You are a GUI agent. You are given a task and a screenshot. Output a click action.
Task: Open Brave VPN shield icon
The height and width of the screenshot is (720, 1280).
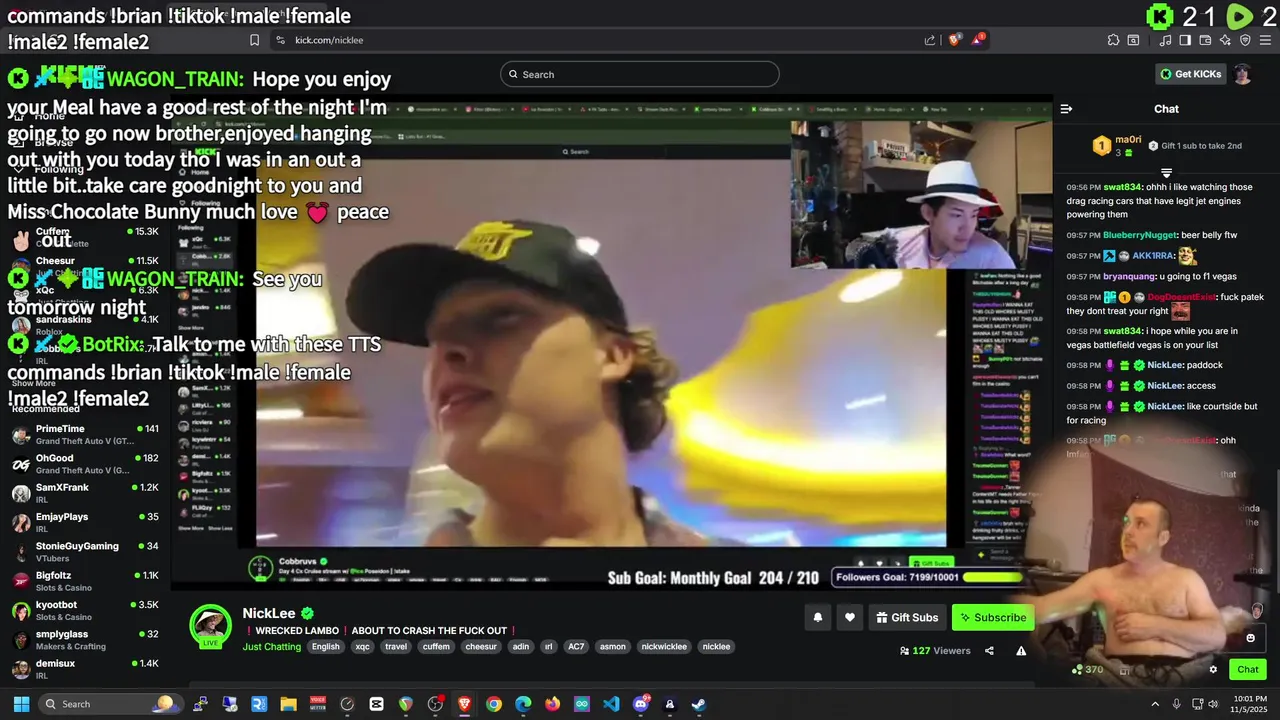click(1245, 40)
